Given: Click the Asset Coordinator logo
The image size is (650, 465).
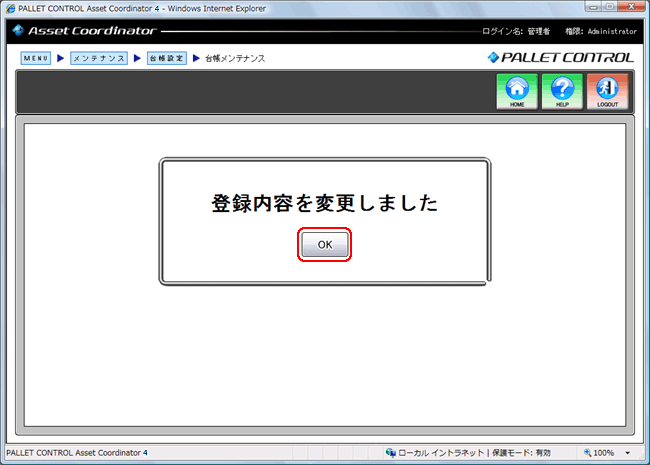Looking at the screenshot, I should 84,31.
